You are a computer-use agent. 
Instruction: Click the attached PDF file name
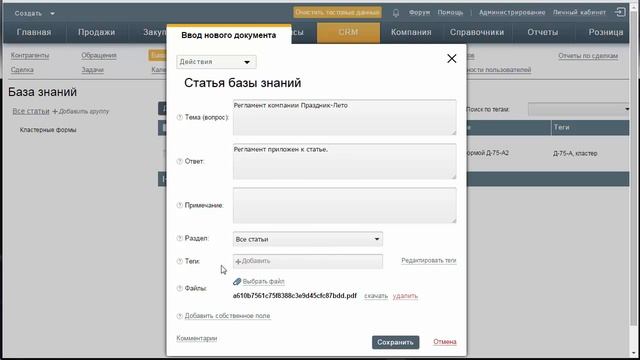pyautogui.click(x=295, y=296)
